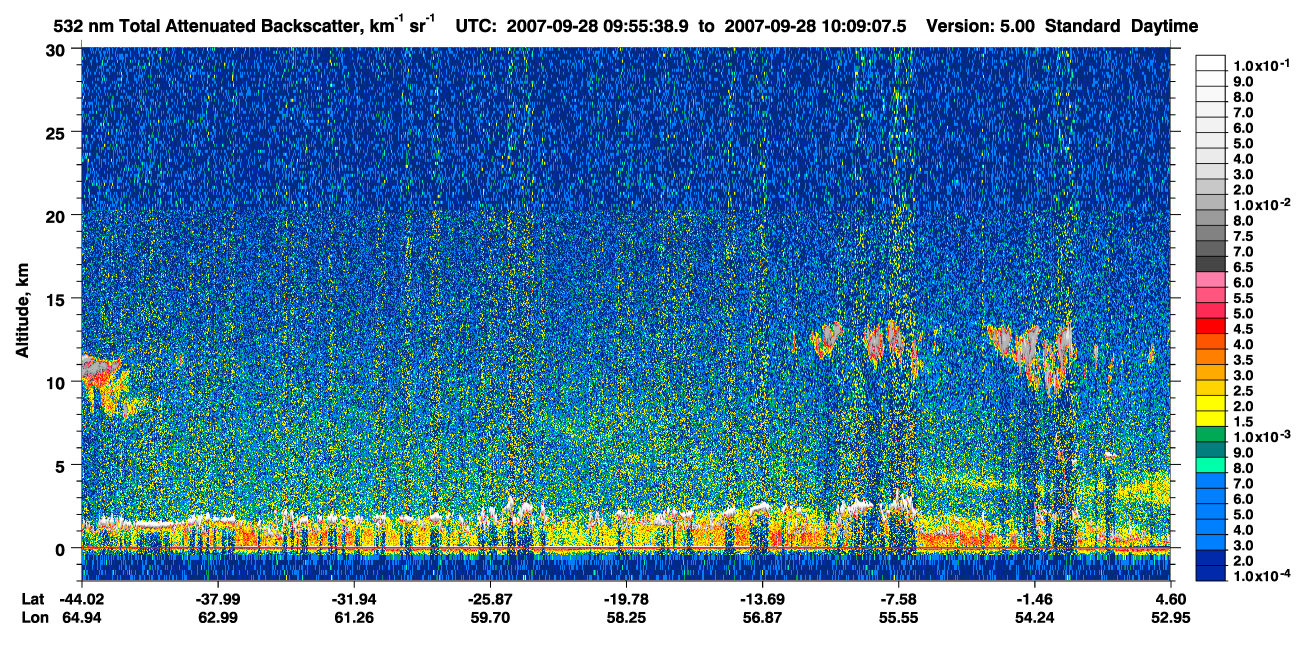Click longitude value '61.26'
Viewport: 1300px width, 667px height.
(x=353, y=618)
